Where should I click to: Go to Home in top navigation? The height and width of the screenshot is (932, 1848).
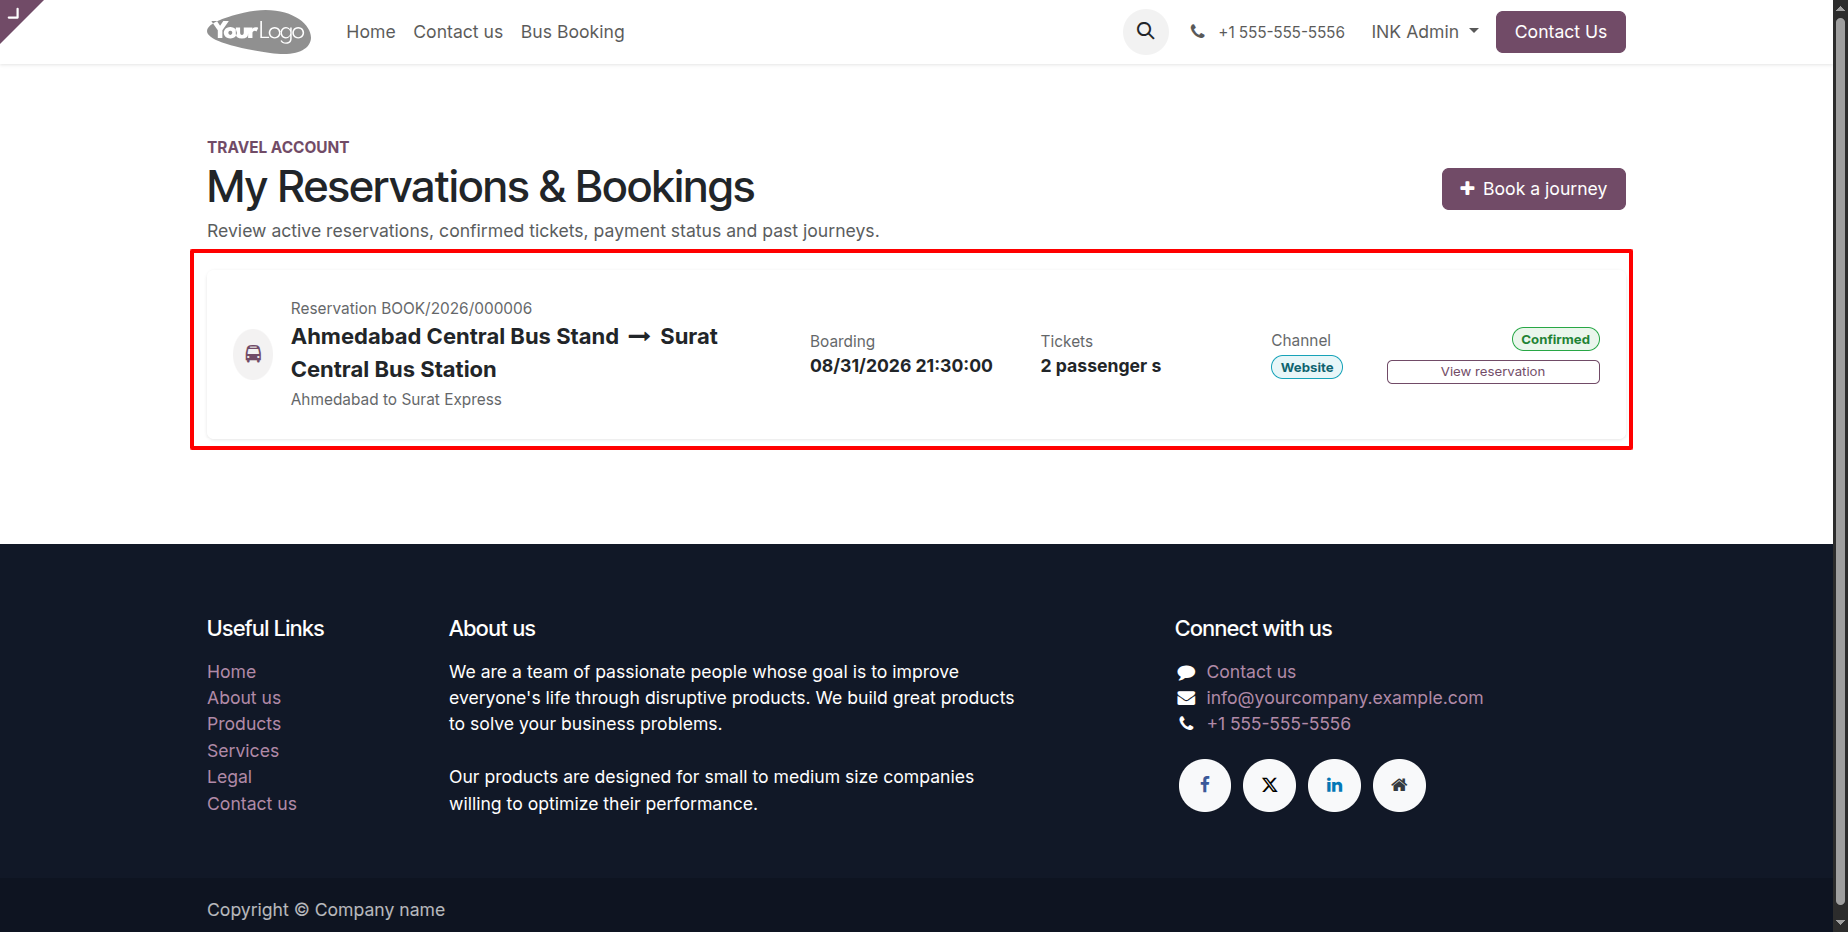(371, 32)
